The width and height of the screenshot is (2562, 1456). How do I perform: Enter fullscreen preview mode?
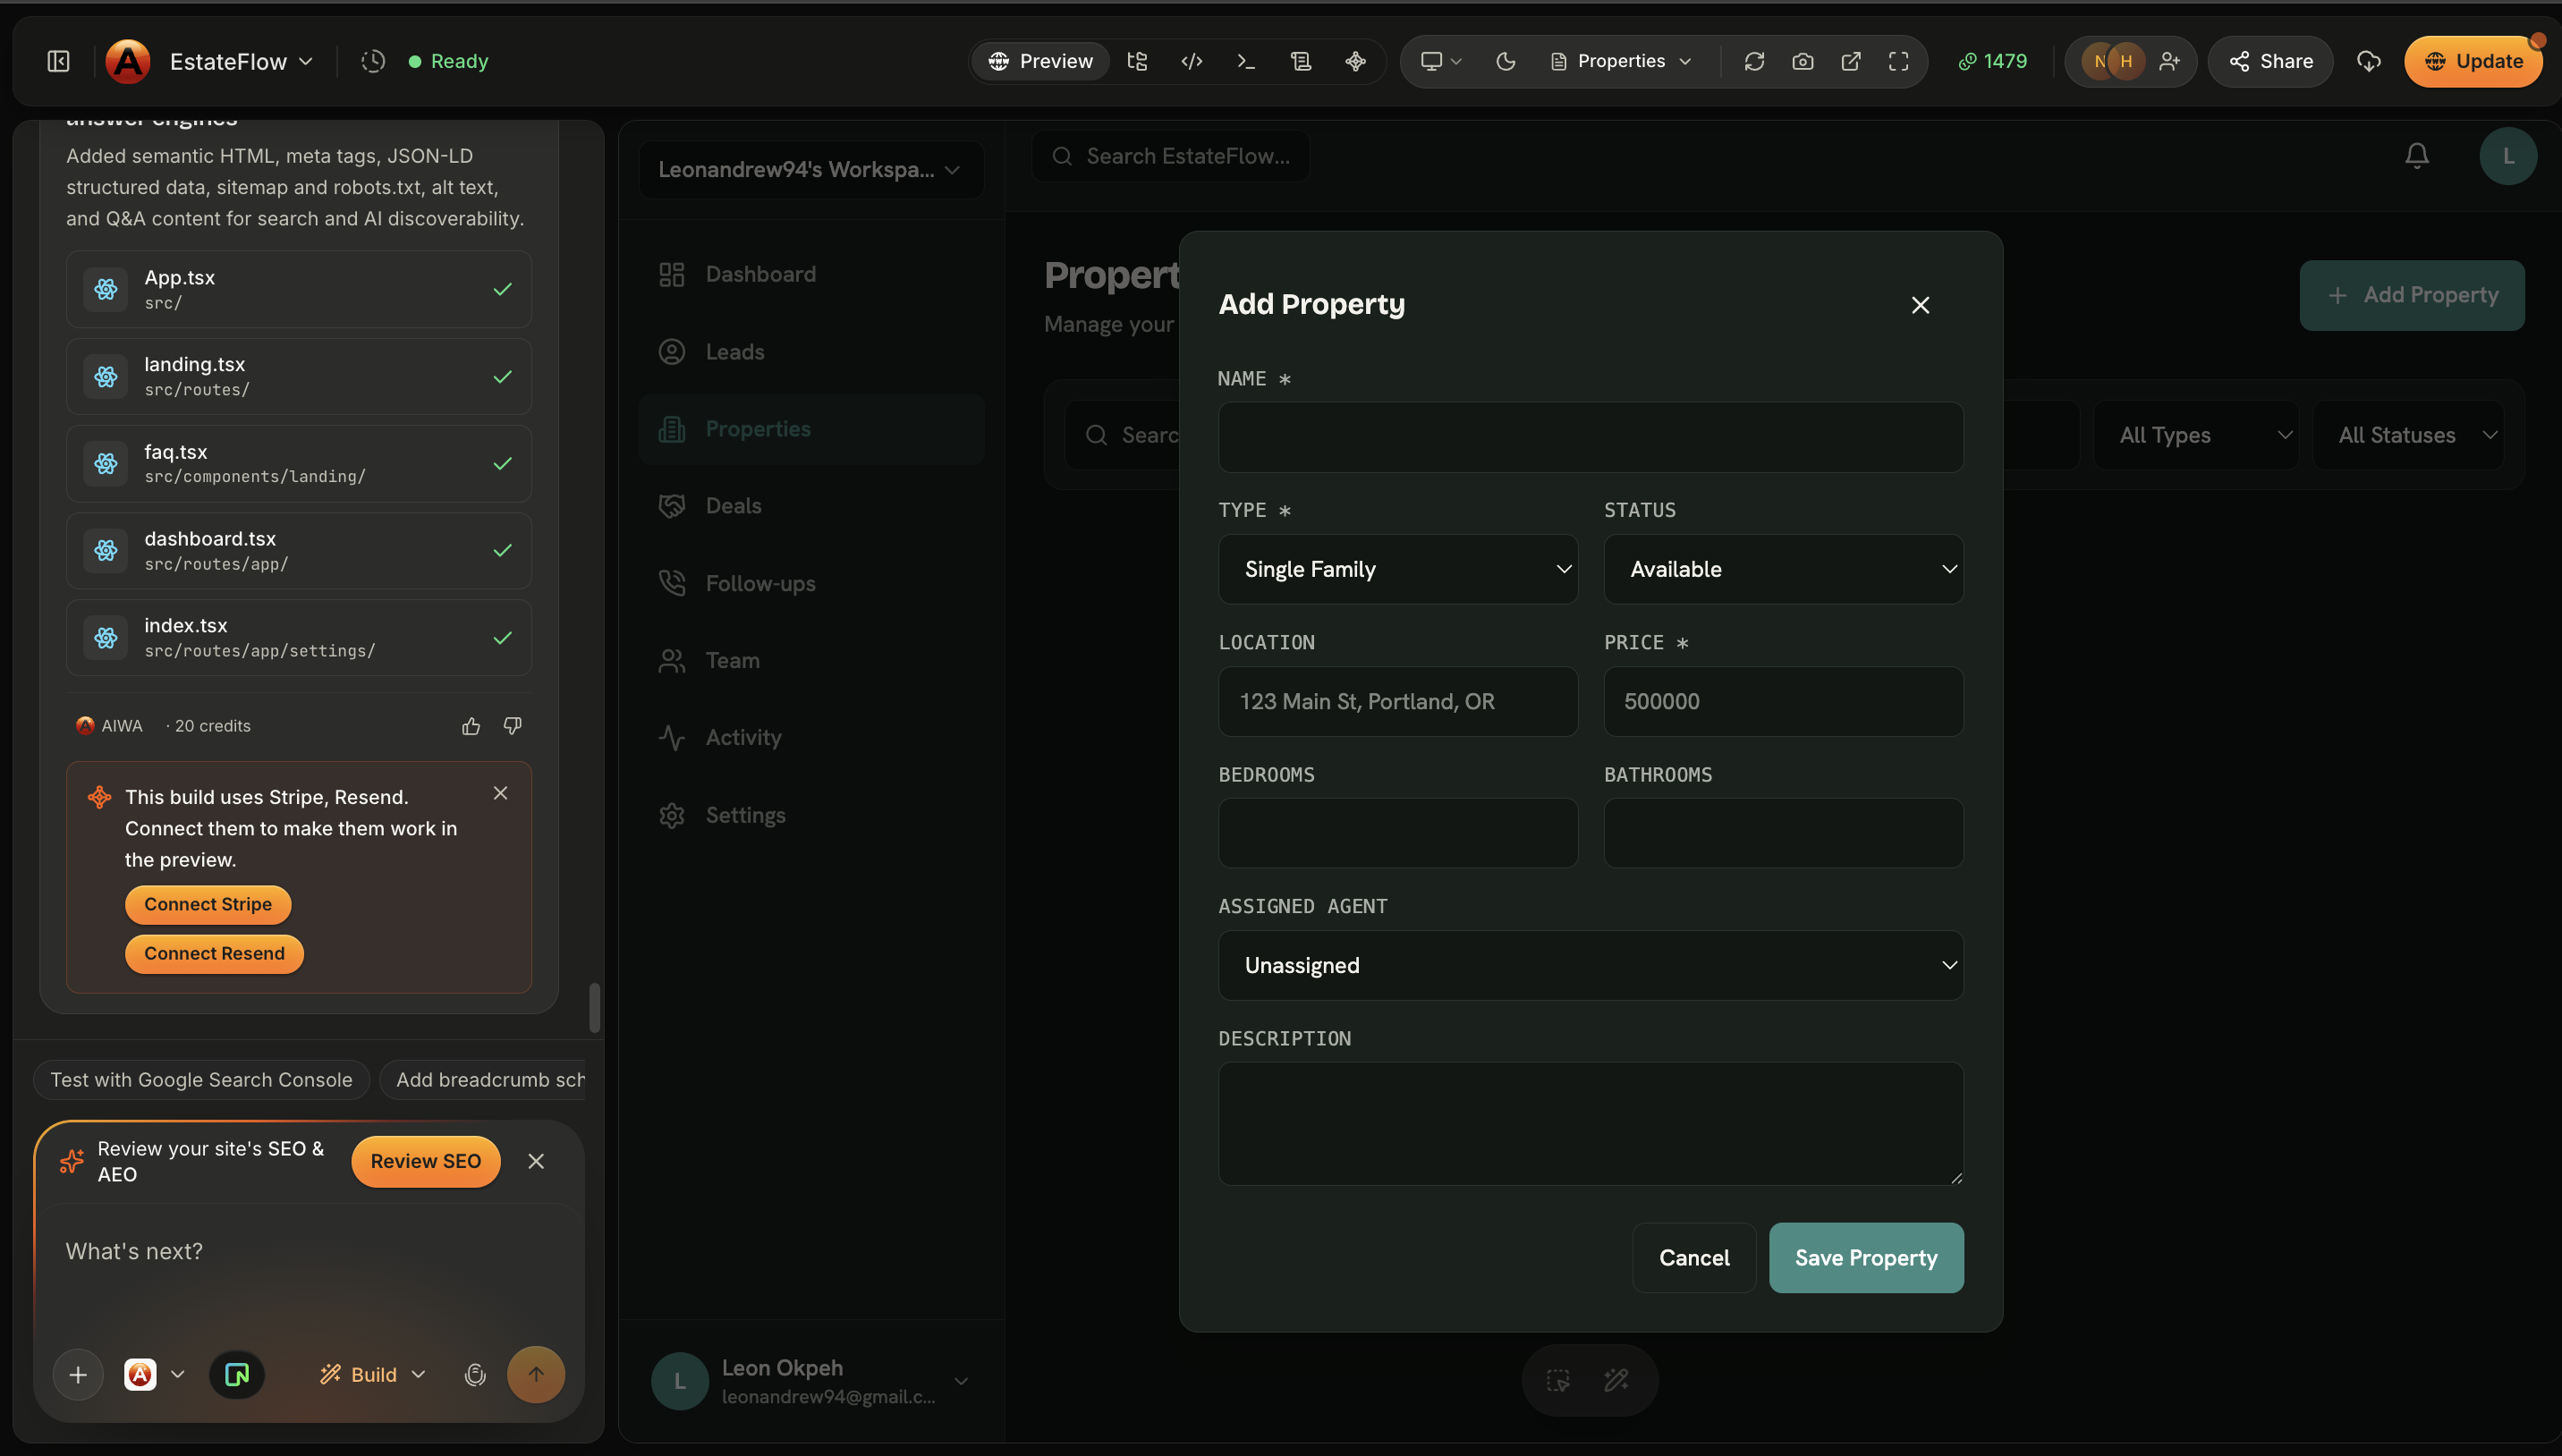click(x=1899, y=61)
